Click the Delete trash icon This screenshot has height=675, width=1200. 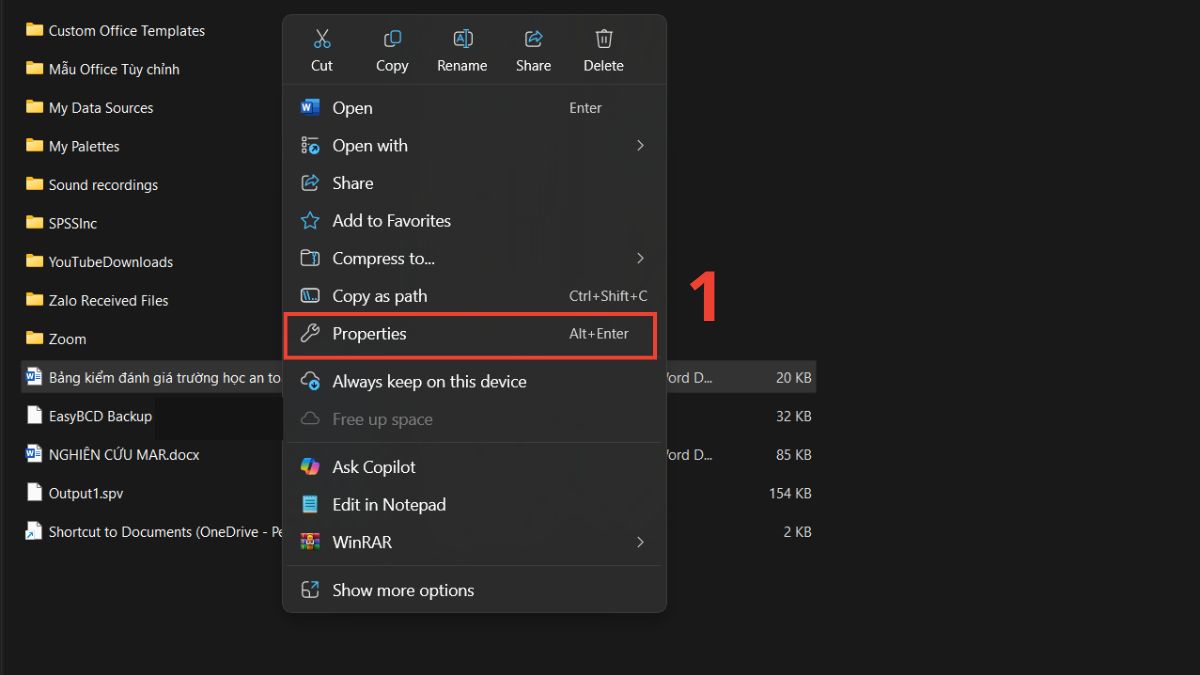pyautogui.click(x=603, y=37)
